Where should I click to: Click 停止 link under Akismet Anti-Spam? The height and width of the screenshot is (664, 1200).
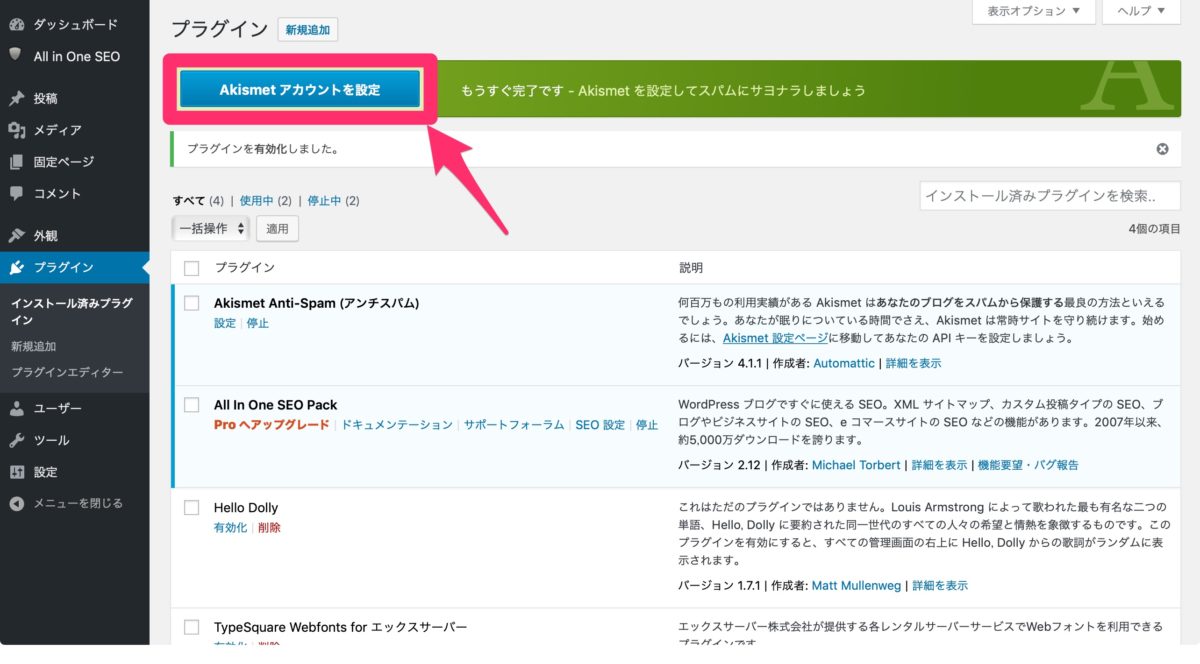[x=258, y=323]
